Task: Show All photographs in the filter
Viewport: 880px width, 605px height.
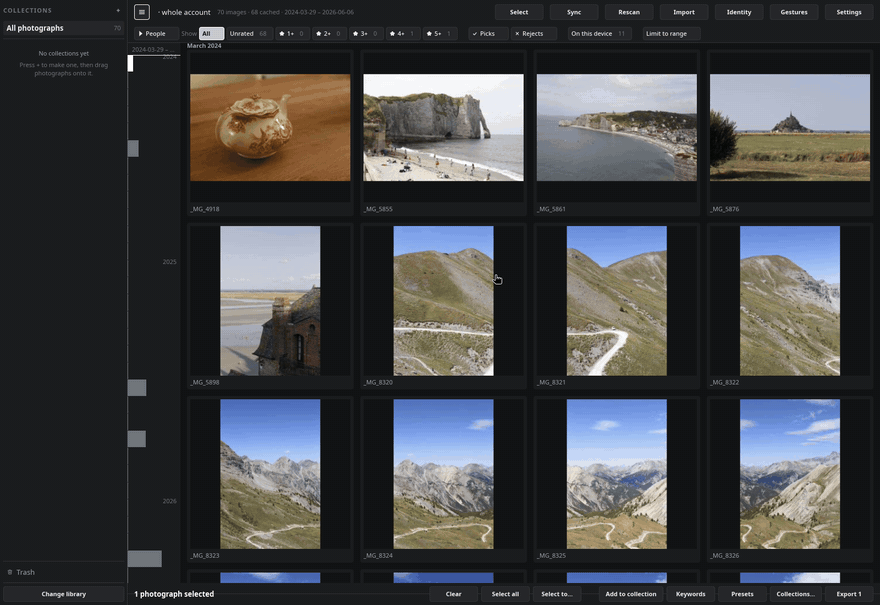Action: (211, 34)
